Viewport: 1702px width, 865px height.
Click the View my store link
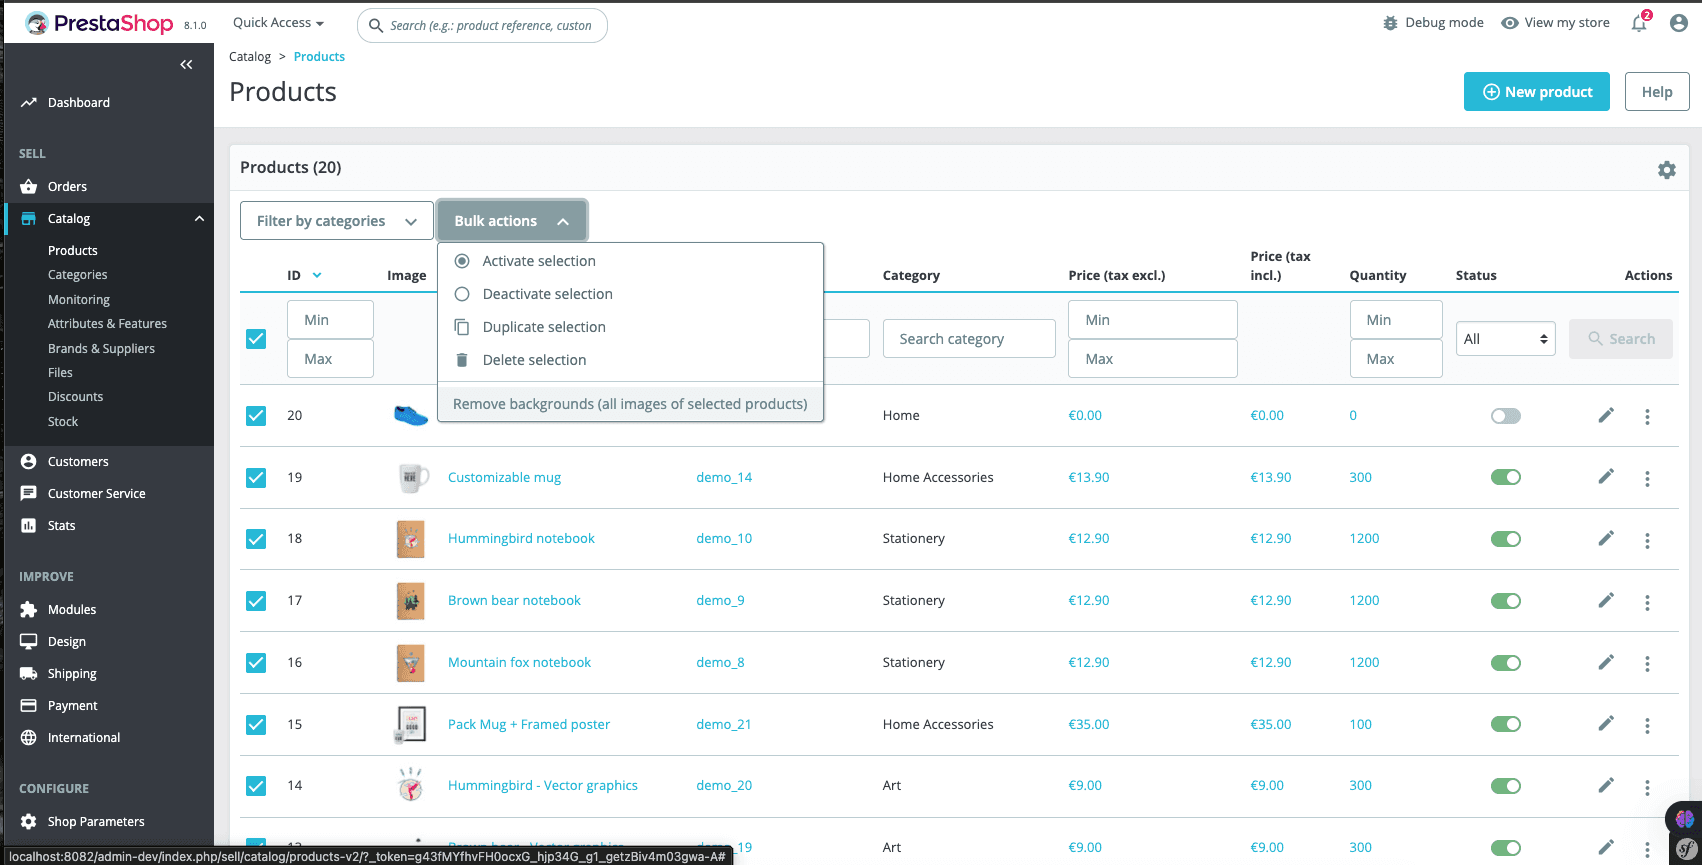pyautogui.click(x=1556, y=23)
